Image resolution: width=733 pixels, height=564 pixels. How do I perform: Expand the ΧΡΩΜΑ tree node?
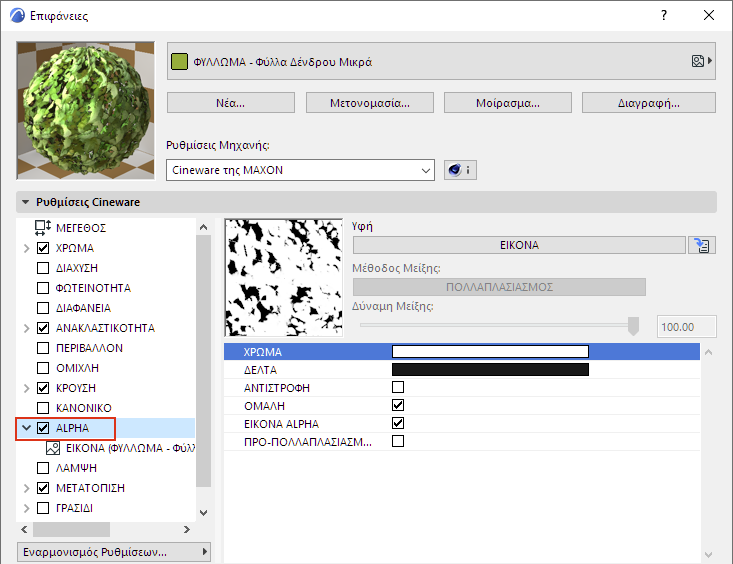click(x=27, y=248)
